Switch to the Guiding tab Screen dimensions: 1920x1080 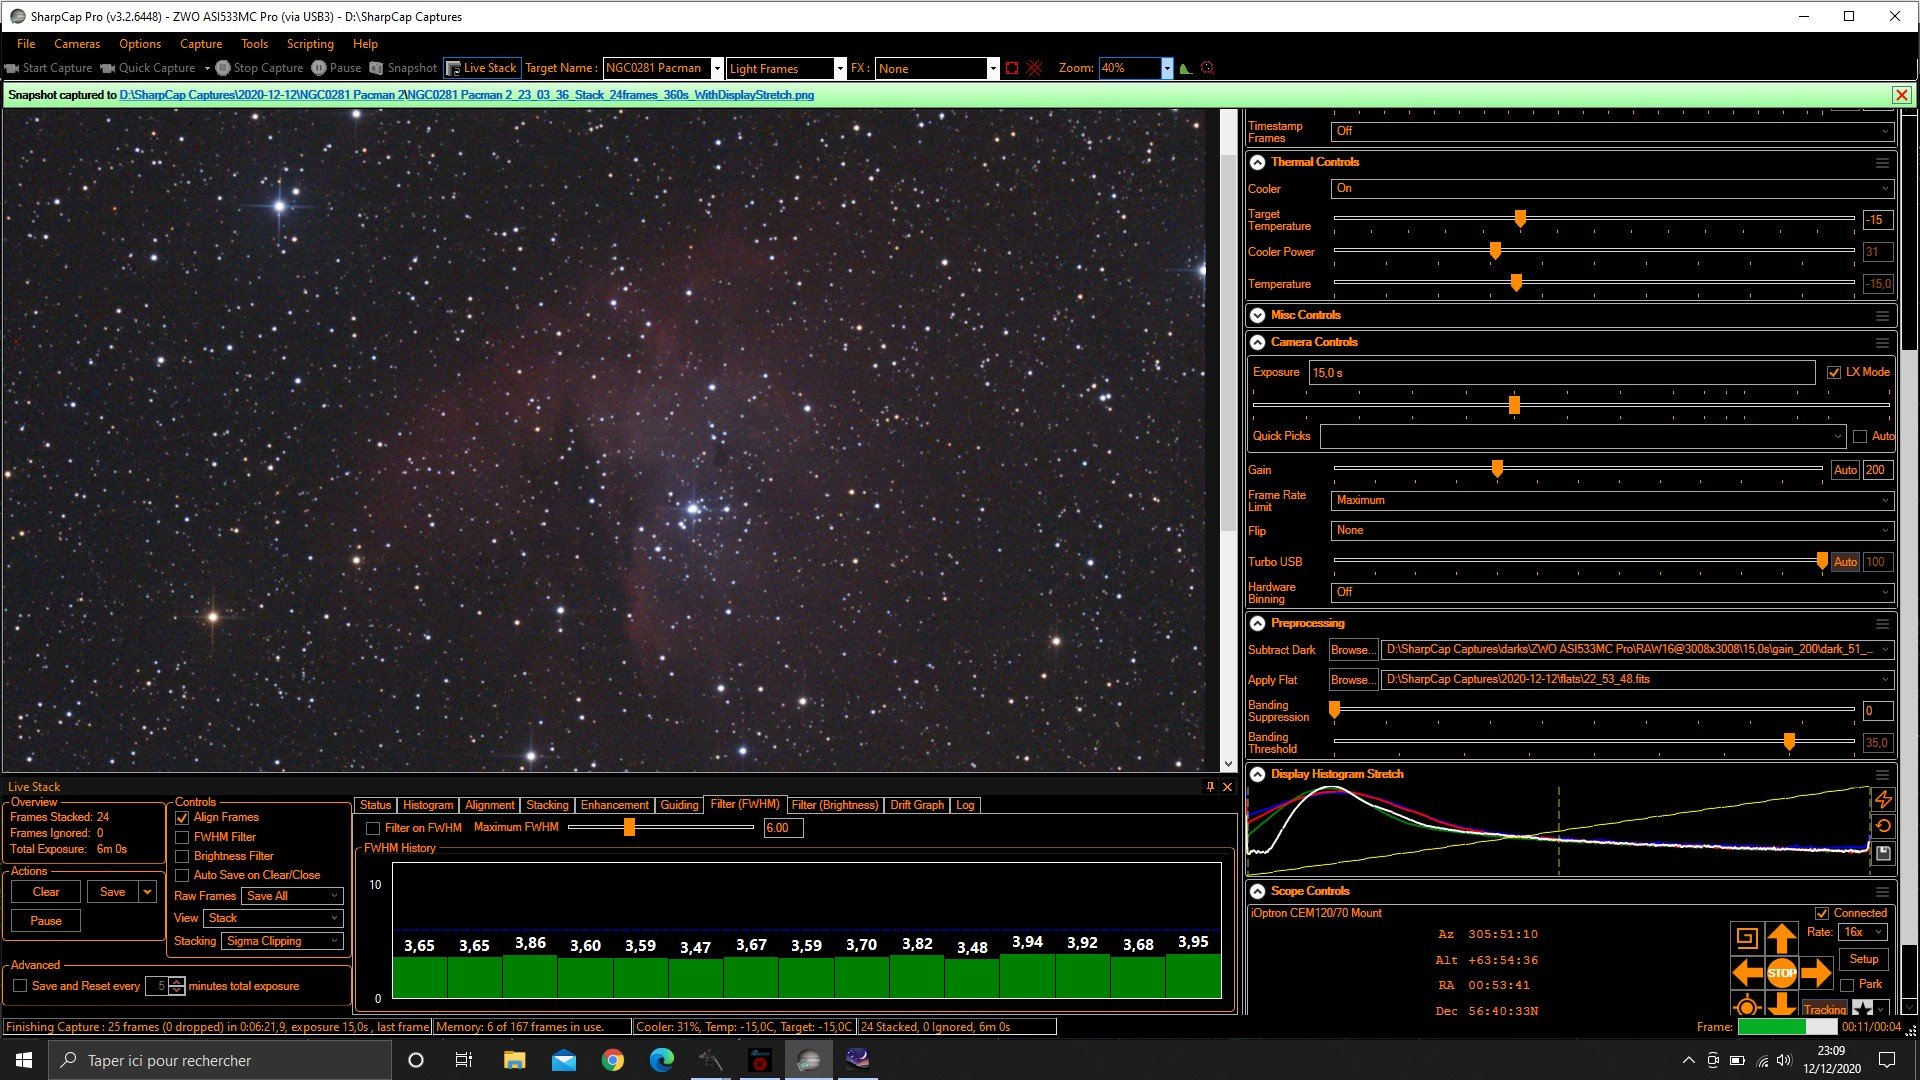pyautogui.click(x=679, y=805)
